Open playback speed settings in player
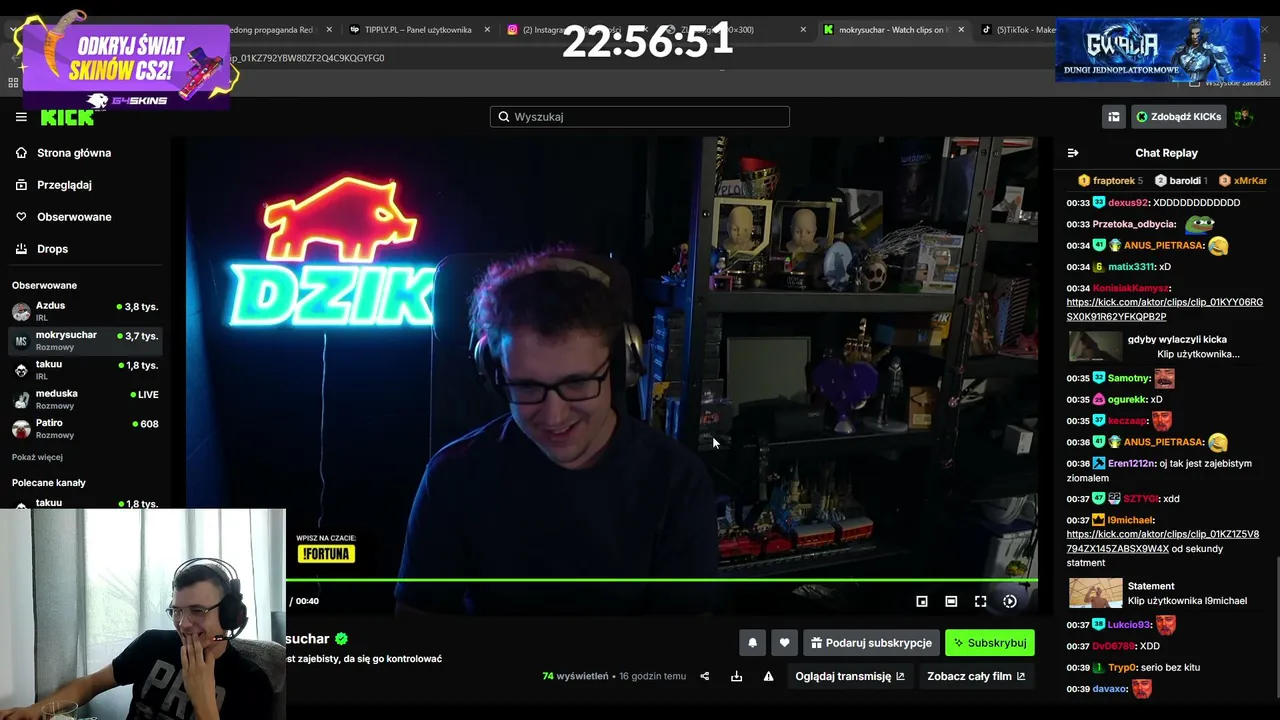Image resolution: width=1280 pixels, height=720 pixels. pos(1010,601)
